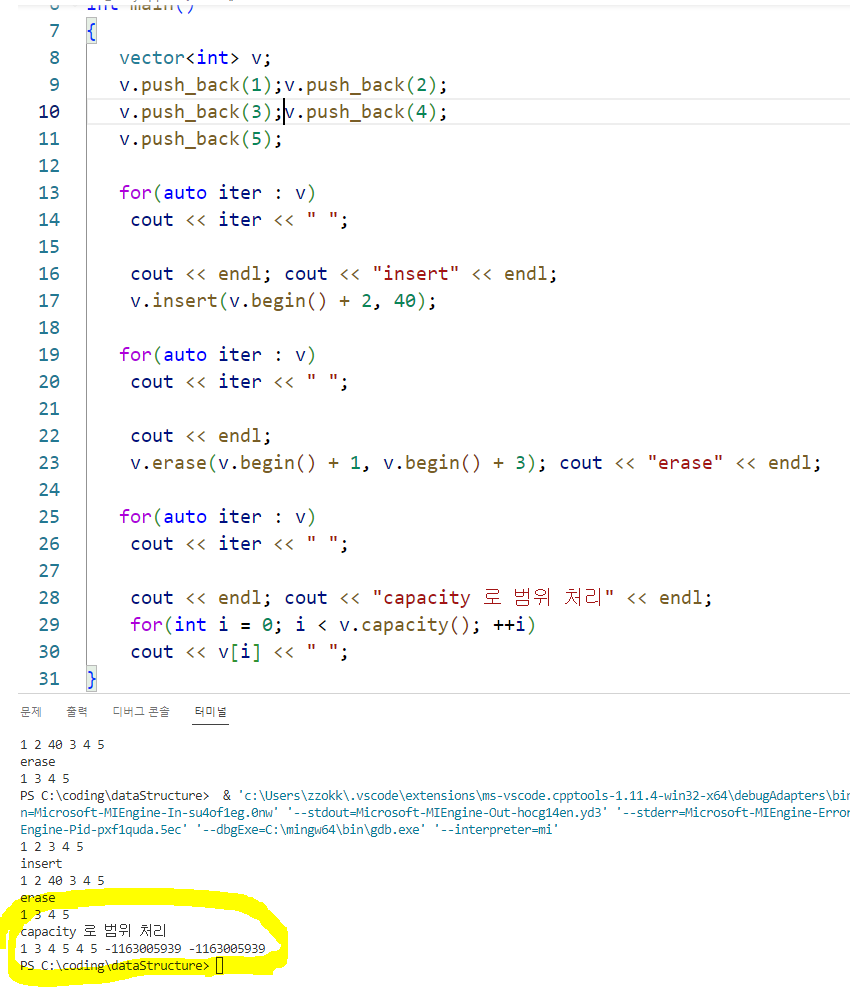Image resolution: width=850 pixels, height=987 pixels.
Task: Click the v[i] expression on line 30
Action: (x=239, y=651)
